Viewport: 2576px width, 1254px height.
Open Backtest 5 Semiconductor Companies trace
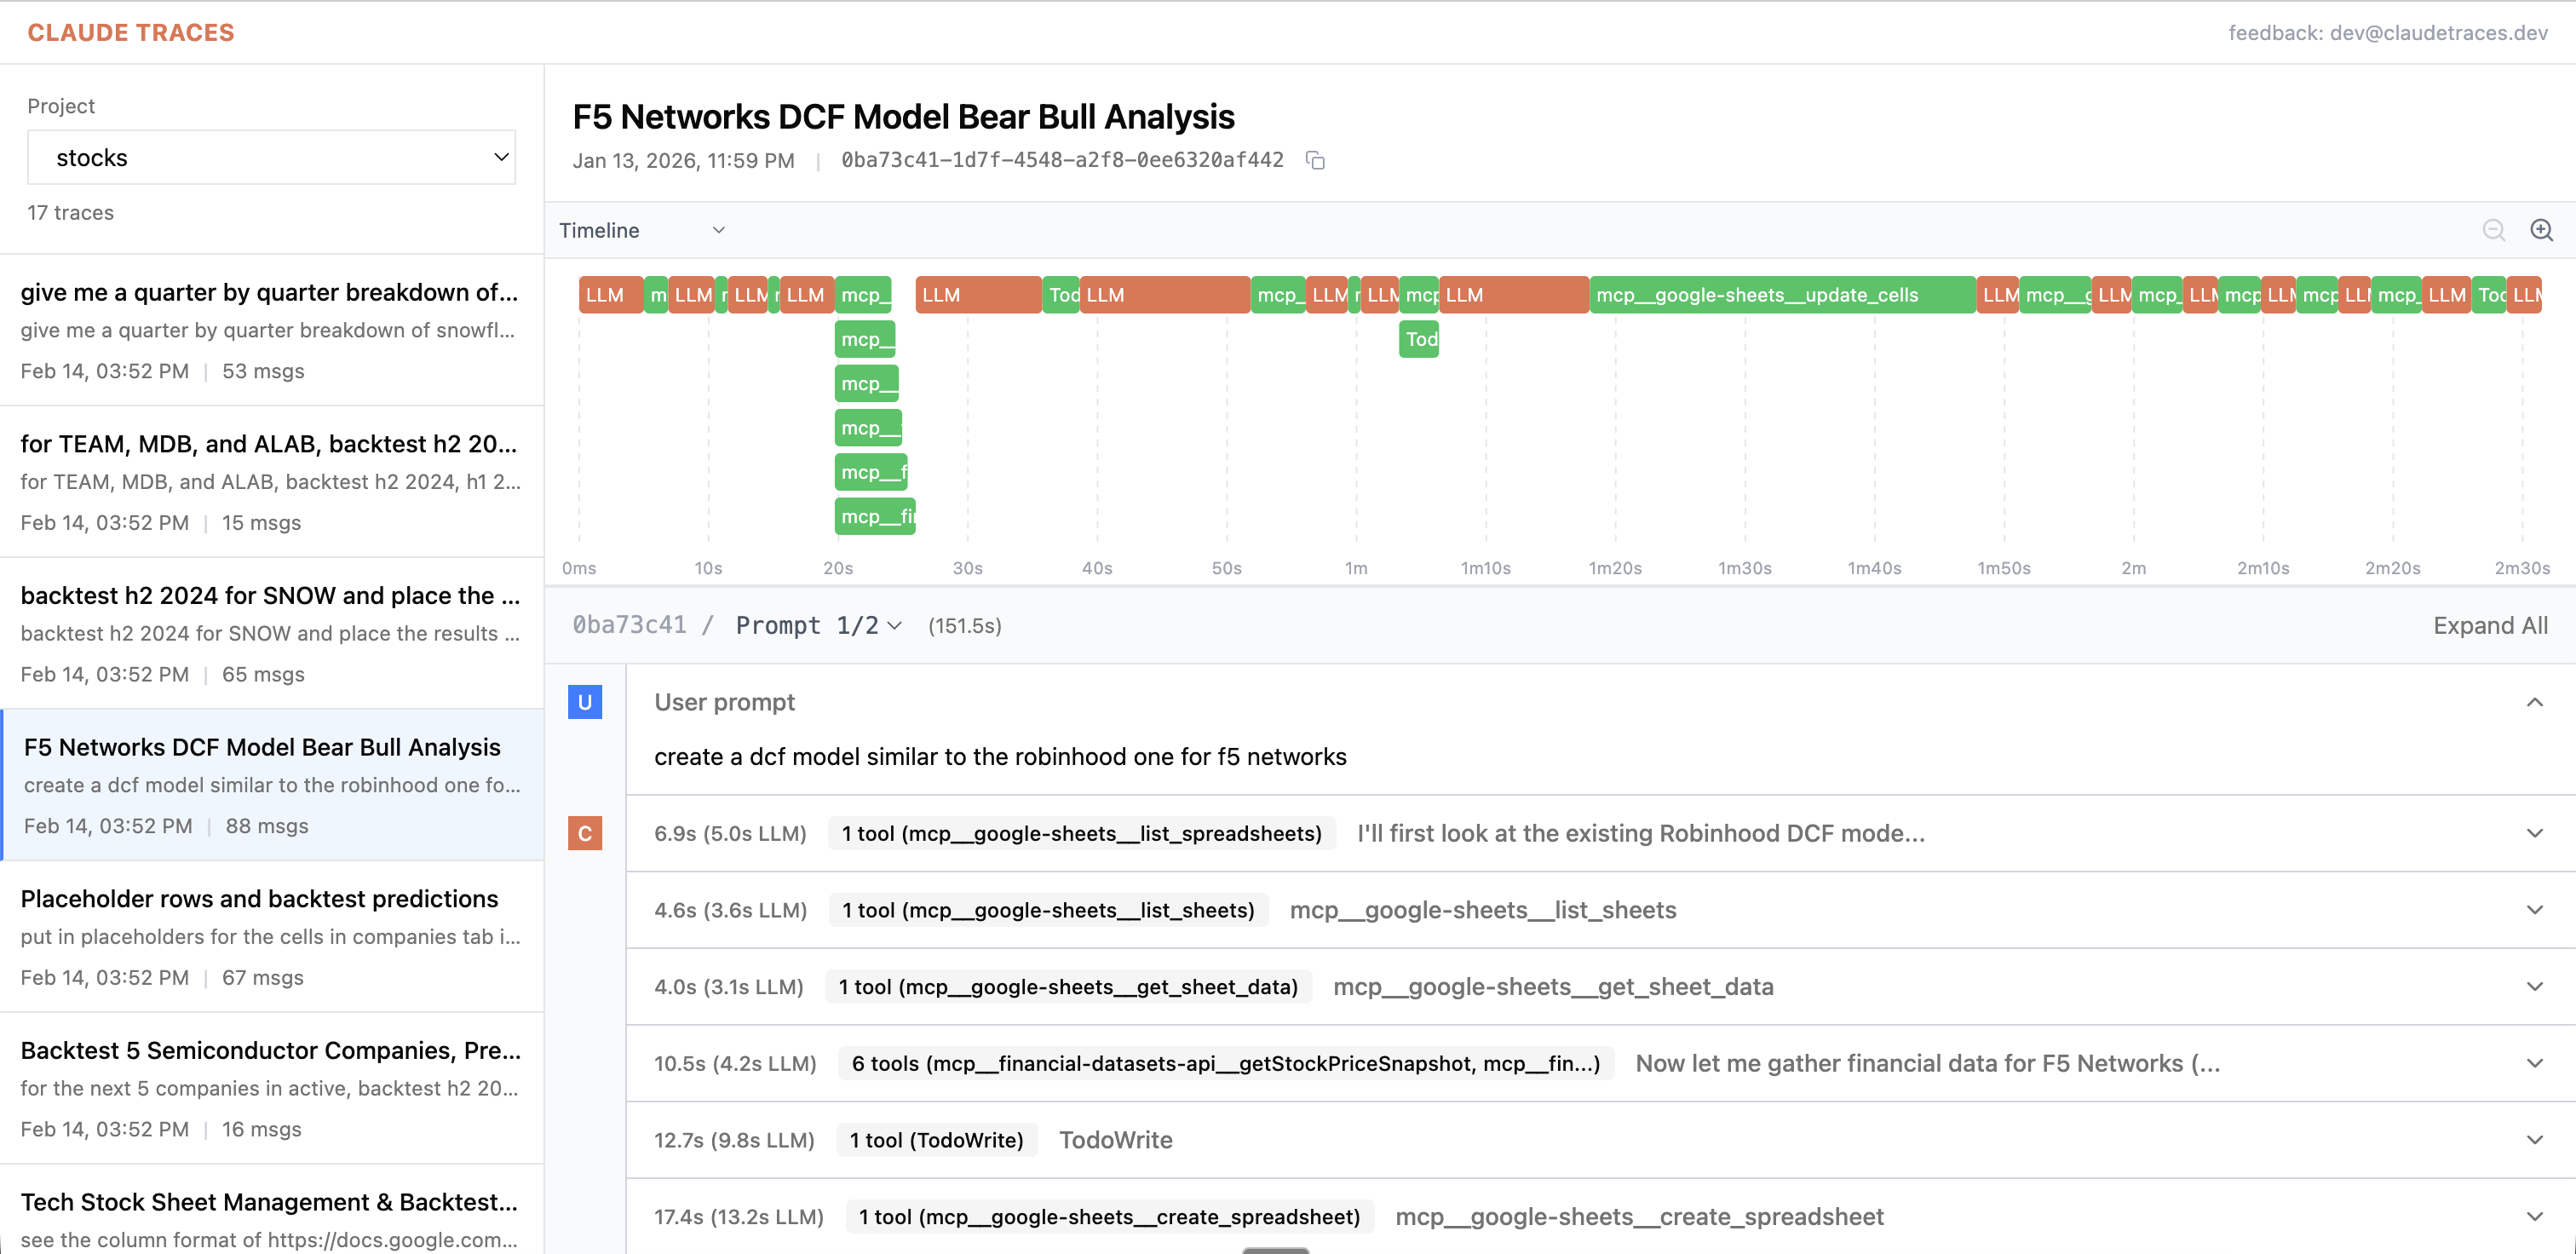tap(271, 1088)
